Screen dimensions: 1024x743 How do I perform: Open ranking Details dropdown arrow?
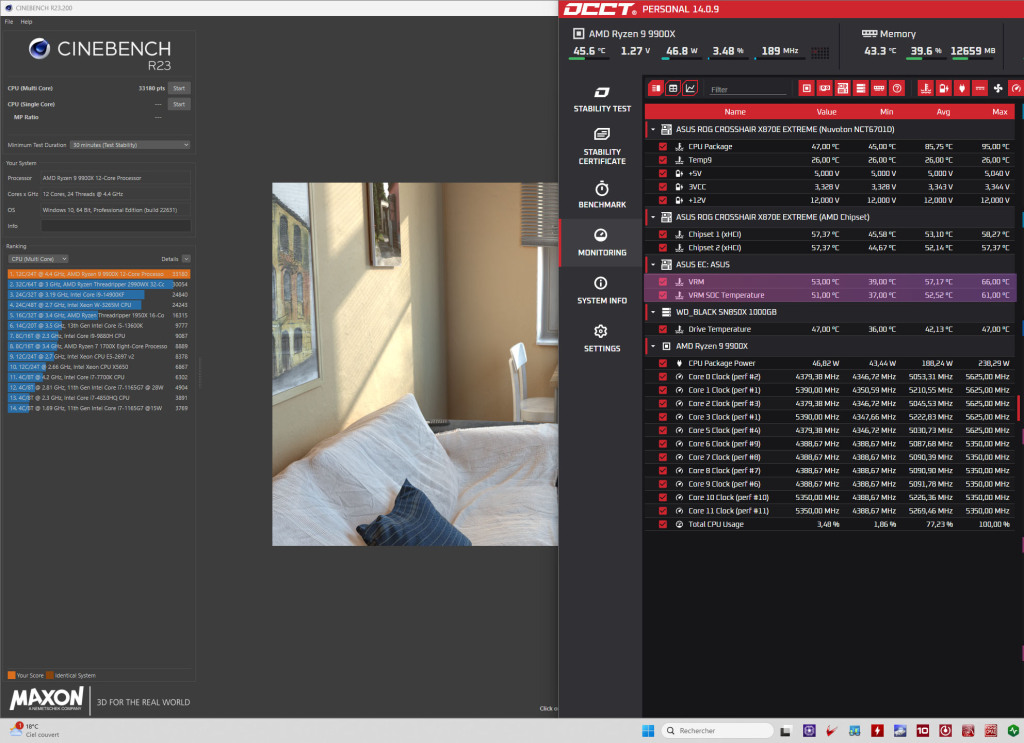(x=186, y=259)
